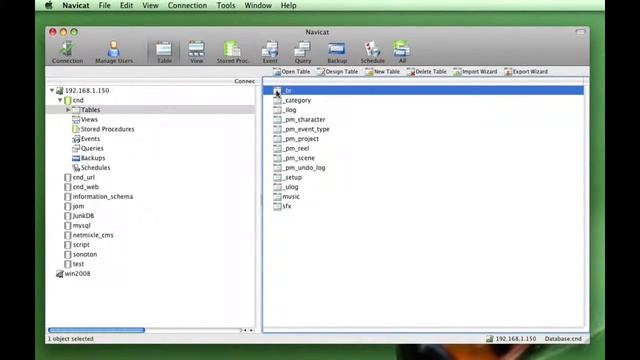Click the Backup toolbar icon
The width and height of the screenshot is (640, 360).
point(337,52)
